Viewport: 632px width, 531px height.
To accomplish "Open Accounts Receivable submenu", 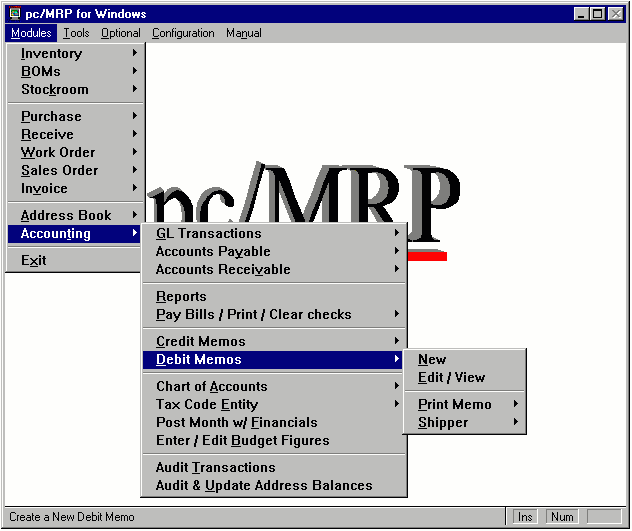I will [x=274, y=269].
